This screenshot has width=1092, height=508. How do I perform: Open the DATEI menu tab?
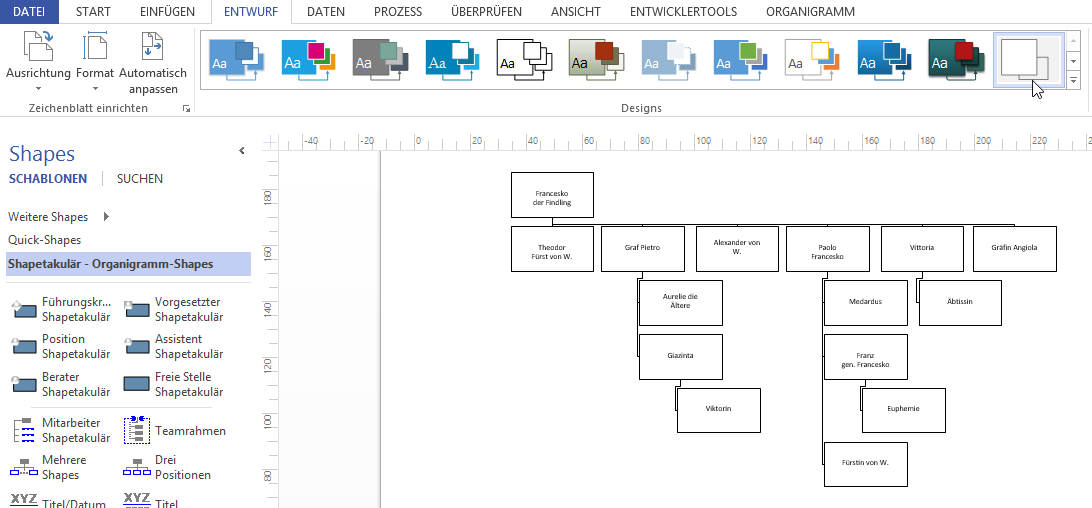[x=29, y=12]
